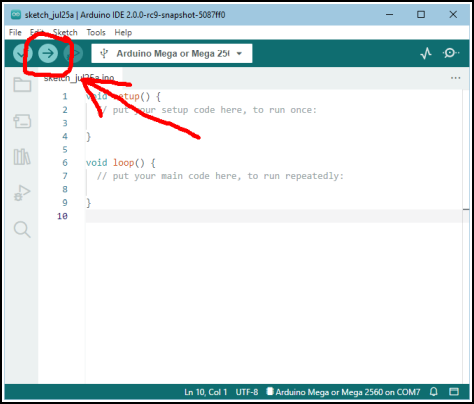Toggle the bottom panel icon in status bar
This screenshot has width=474, height=404.
click(x=454, y=392)
